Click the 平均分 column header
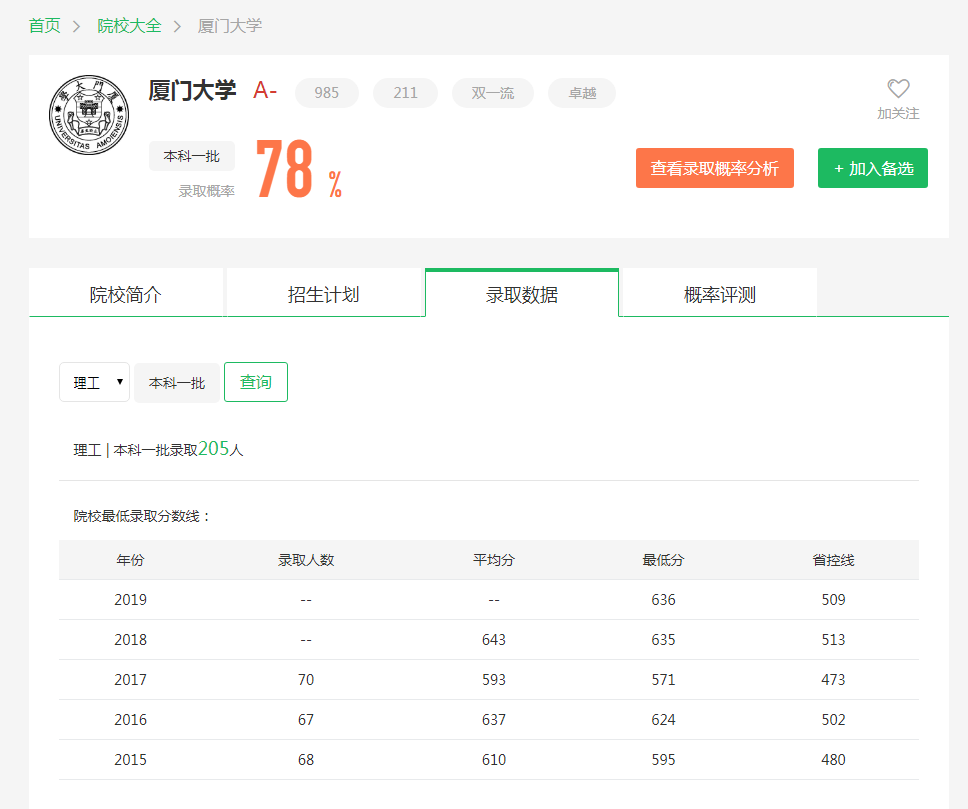 click(494, 560)
